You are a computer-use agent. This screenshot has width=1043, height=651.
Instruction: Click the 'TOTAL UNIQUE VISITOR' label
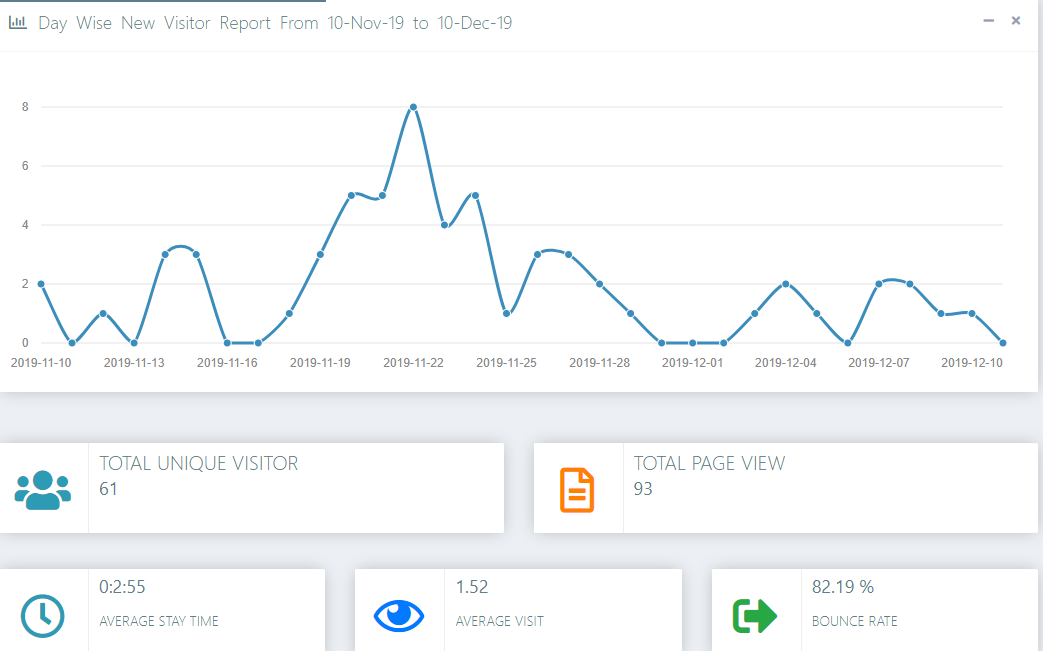pos(198,463)
